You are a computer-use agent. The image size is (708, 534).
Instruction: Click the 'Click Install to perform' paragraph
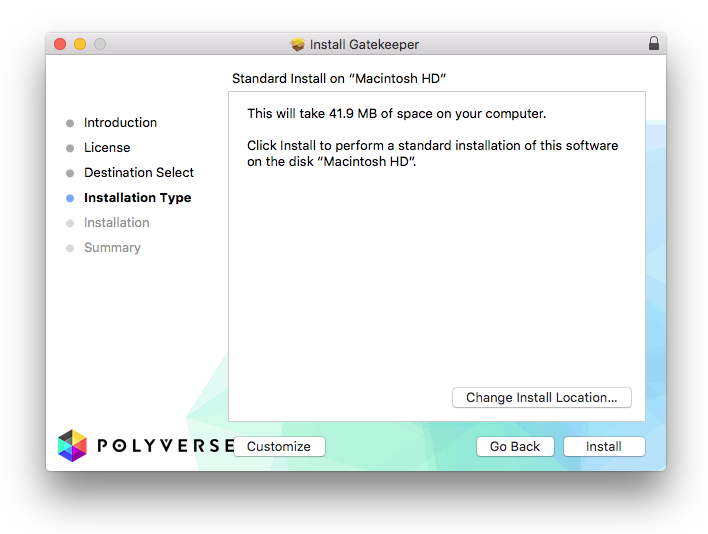pyautogui.click(x=432, y=153)
